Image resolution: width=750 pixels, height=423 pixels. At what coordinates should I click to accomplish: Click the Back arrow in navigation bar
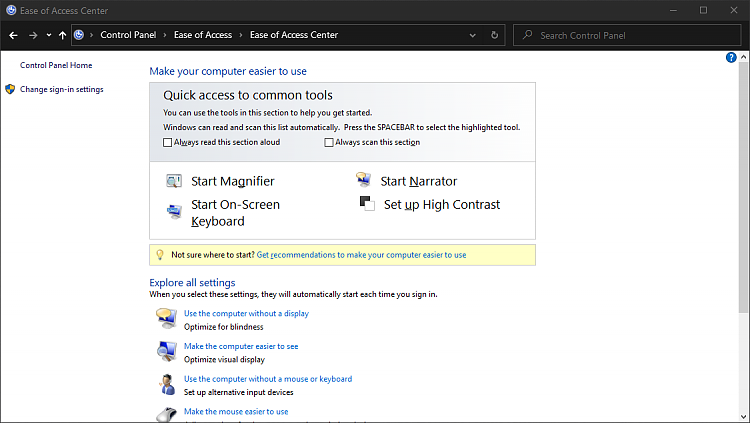pos(13,35)
